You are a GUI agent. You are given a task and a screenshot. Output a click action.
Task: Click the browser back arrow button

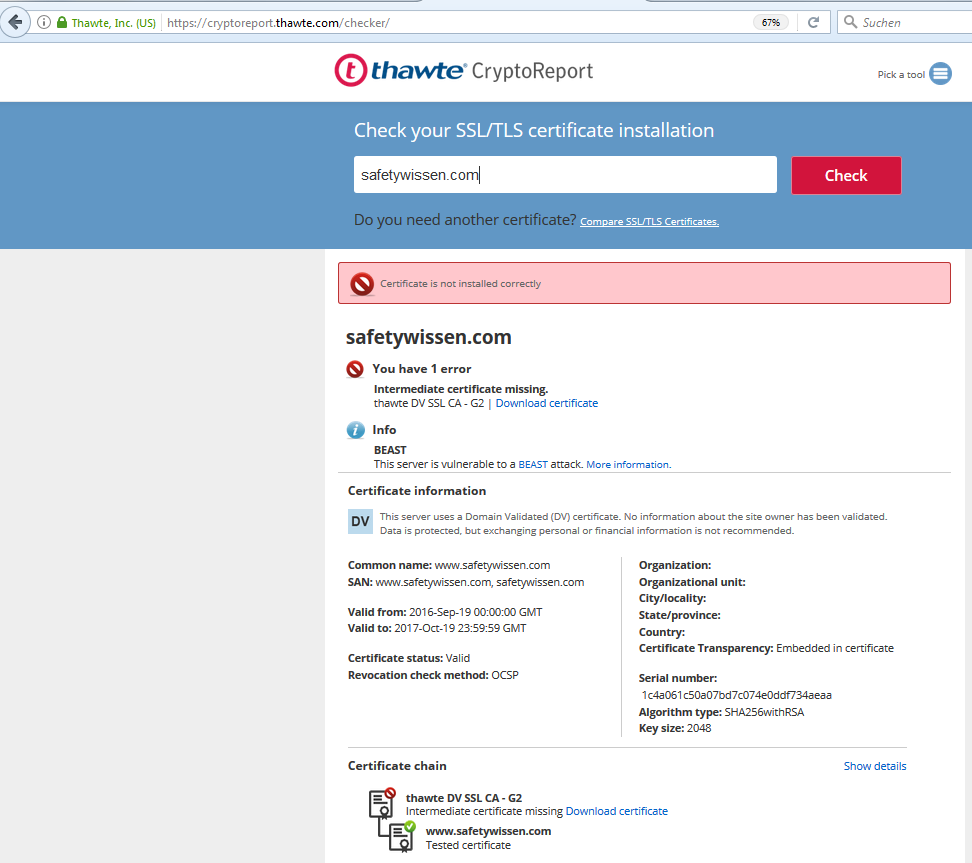(15, 22)
